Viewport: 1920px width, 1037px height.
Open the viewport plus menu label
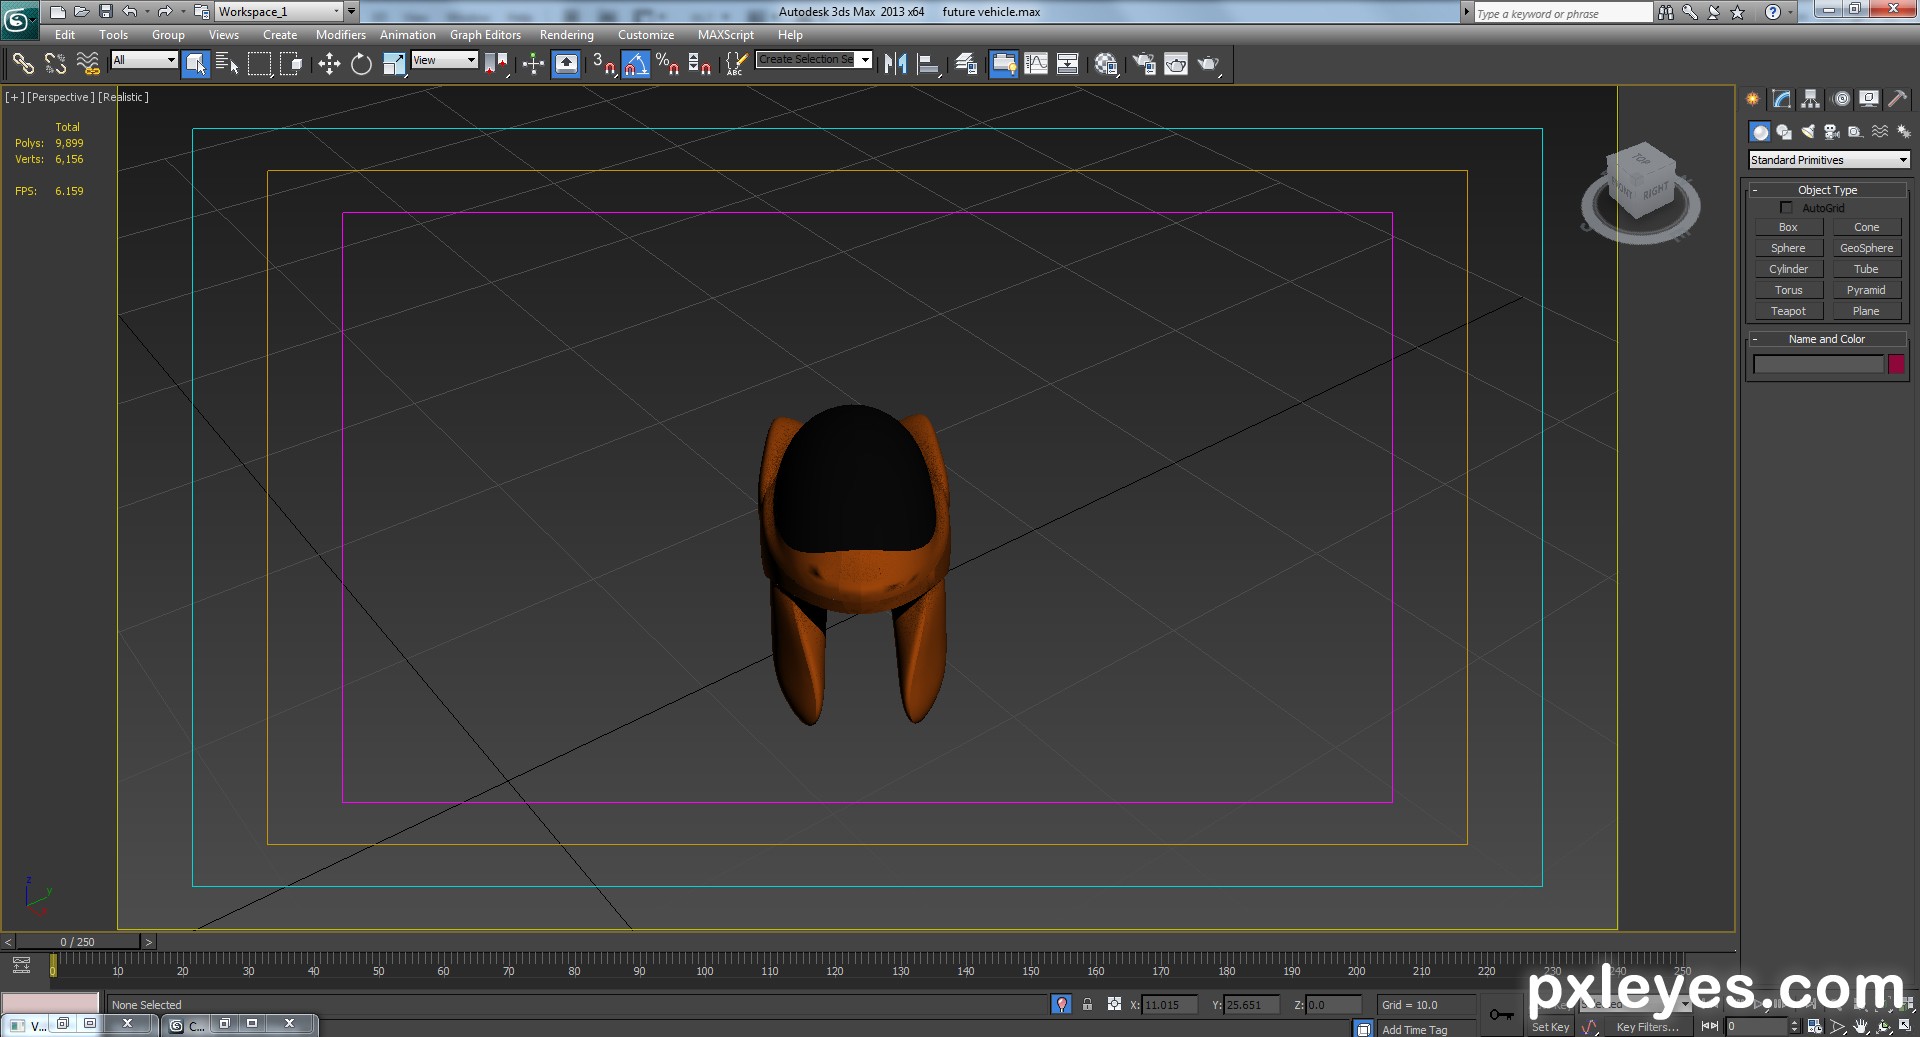[x=14, y=97]
